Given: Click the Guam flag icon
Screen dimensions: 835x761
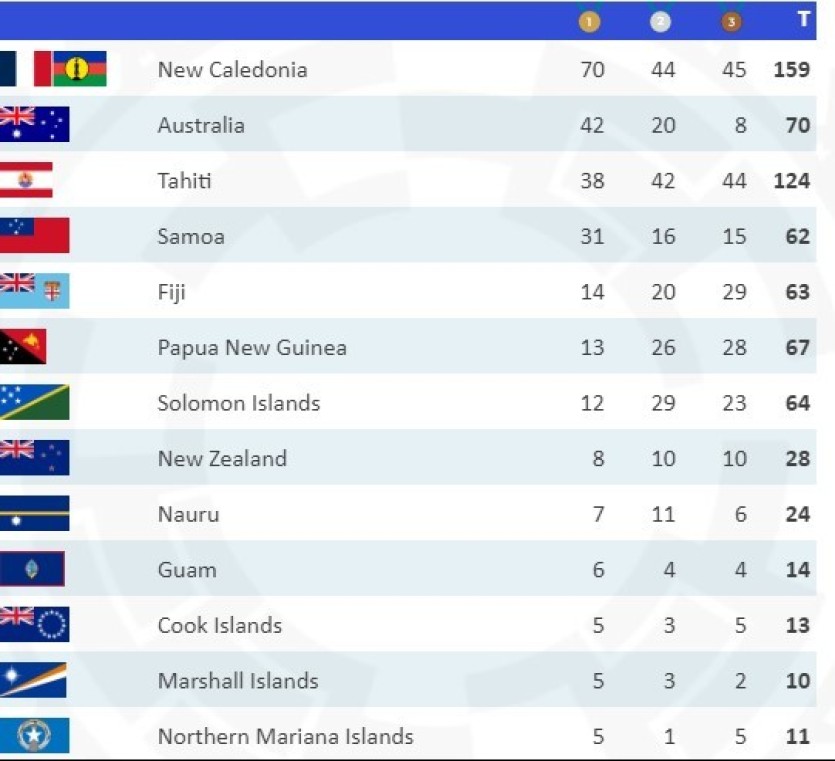Looking at the screenshot, I should pos(32,569).
